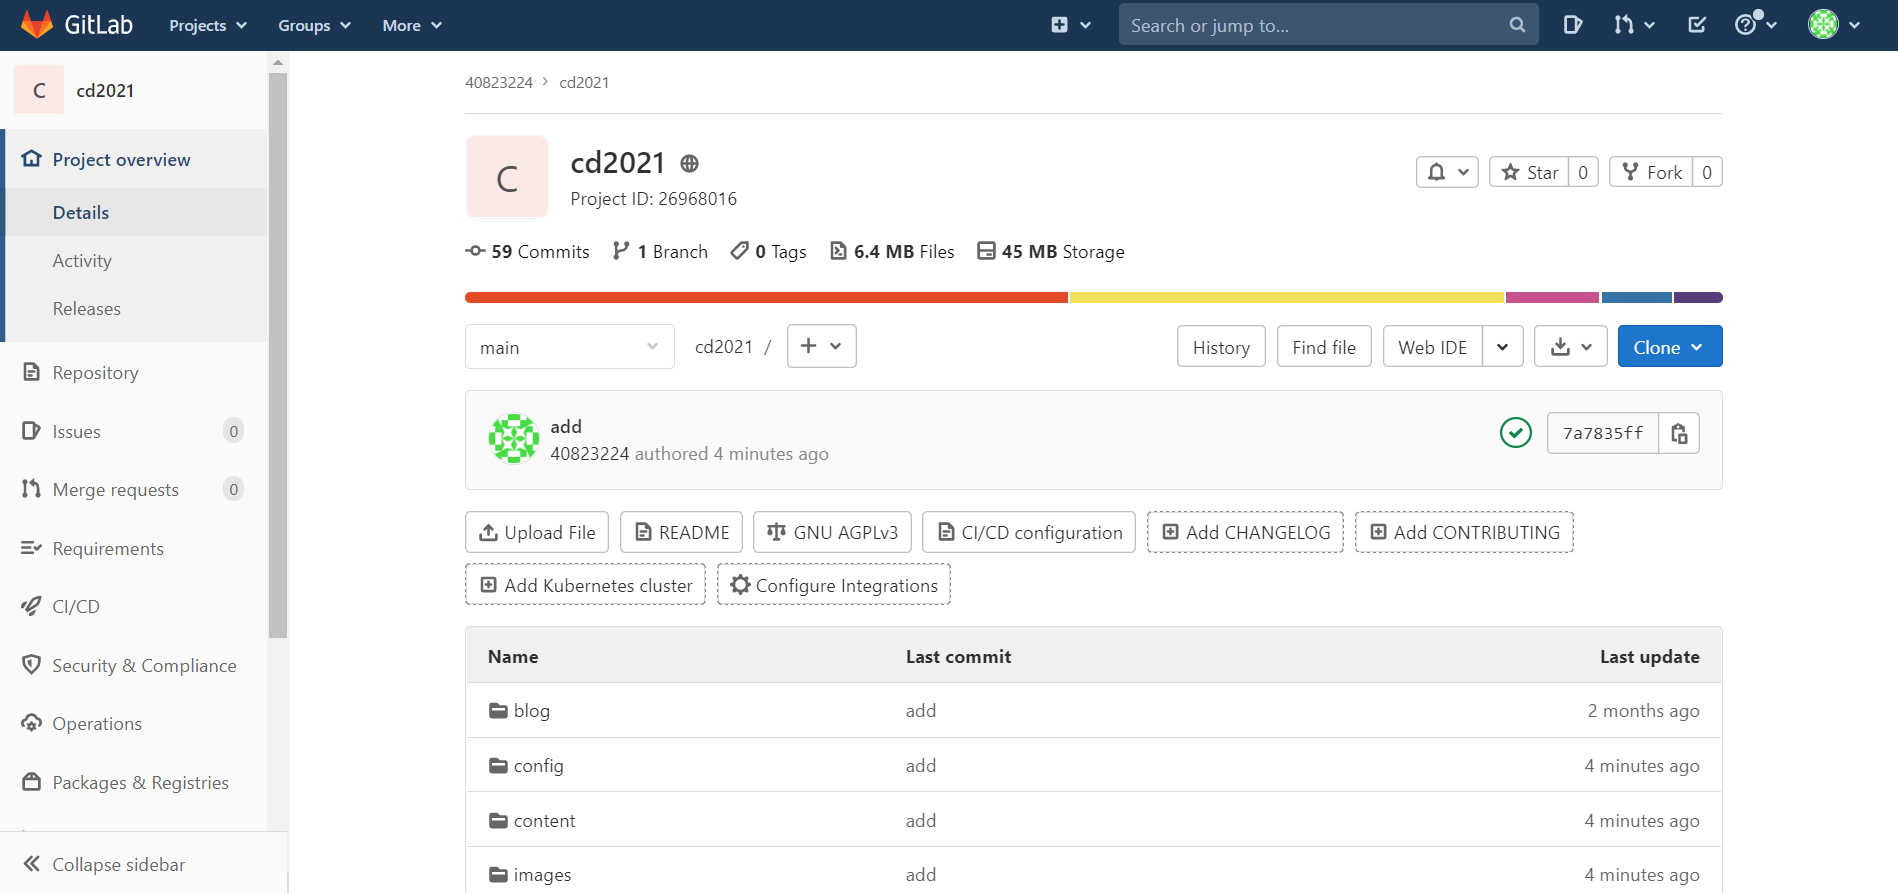Click the red segment of language bar
1898x893 pixels.
click(766, 297)
